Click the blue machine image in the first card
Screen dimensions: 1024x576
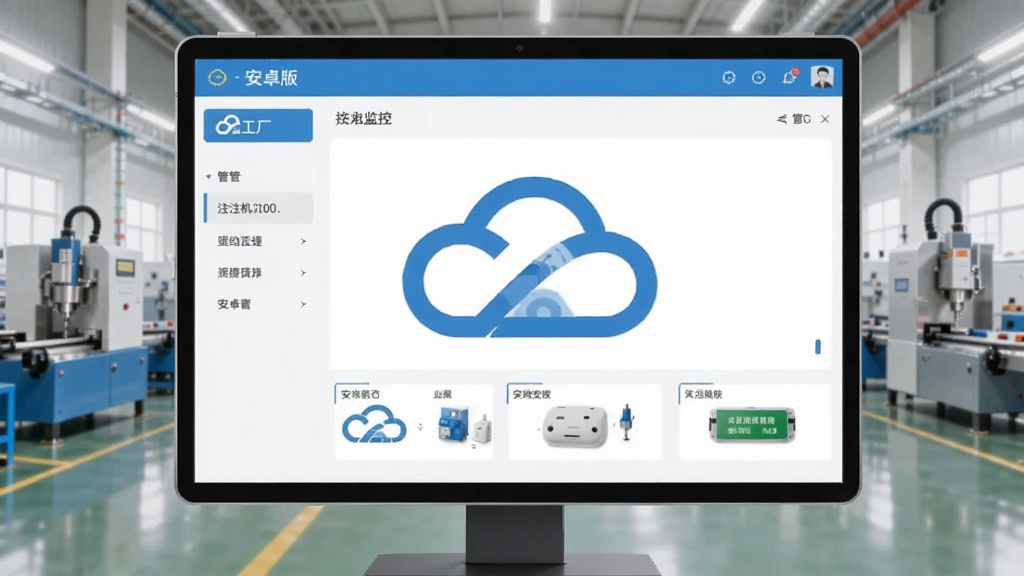pyautogui.click(x=454, y=423)
